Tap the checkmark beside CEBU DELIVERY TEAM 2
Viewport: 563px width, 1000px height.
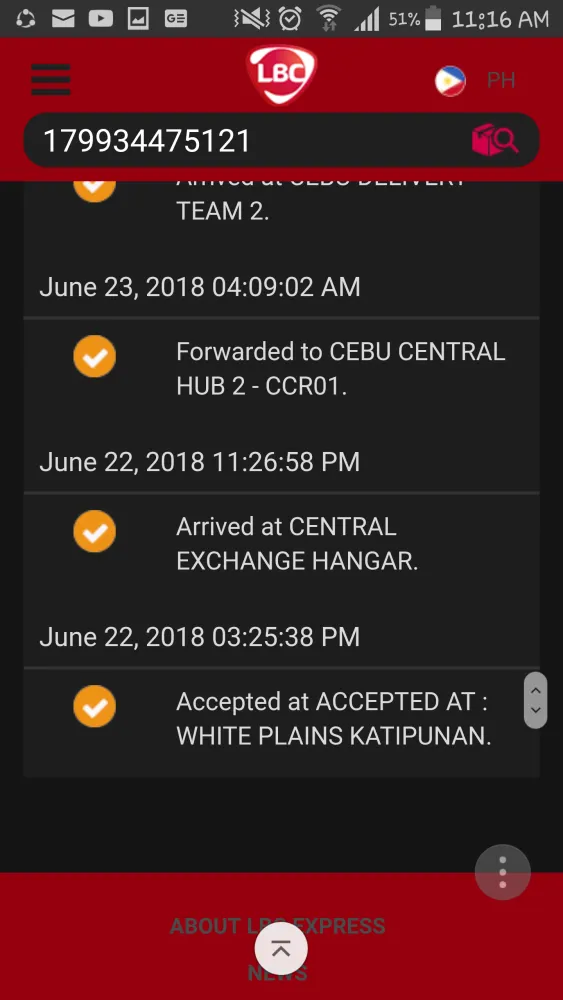[94, 189]
